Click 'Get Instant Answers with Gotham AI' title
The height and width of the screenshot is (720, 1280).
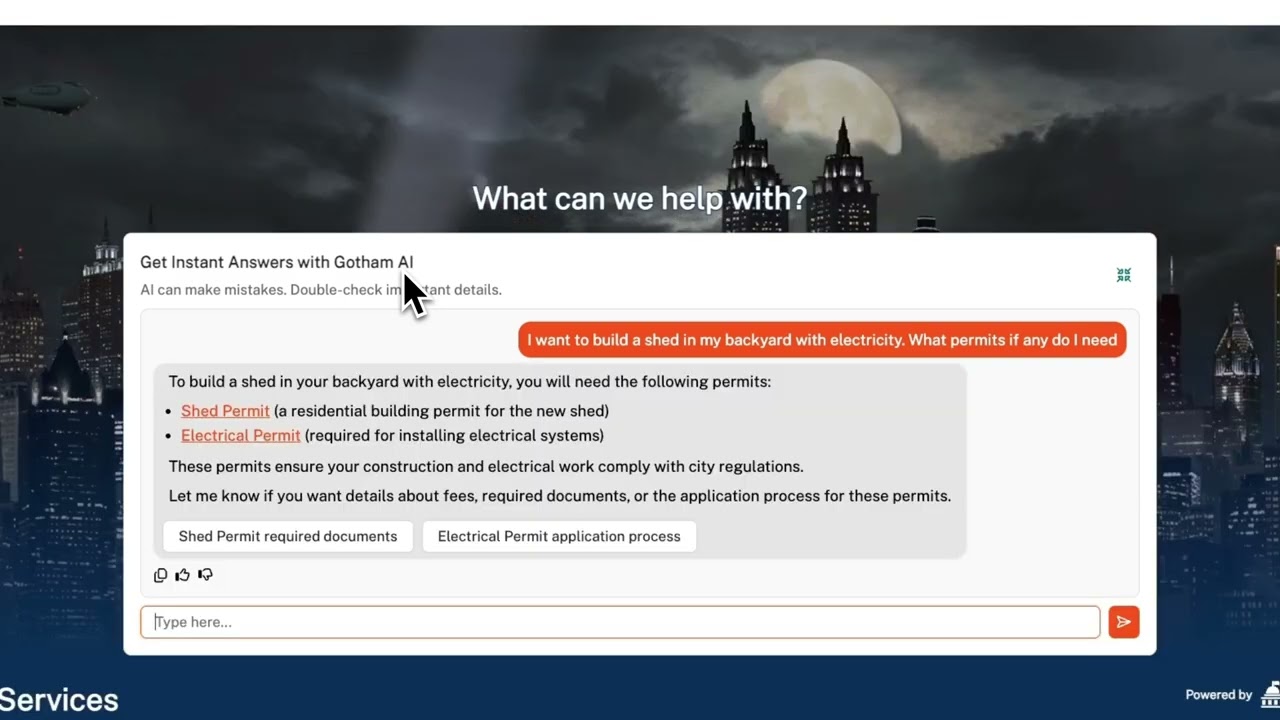(x=277, y=262)
